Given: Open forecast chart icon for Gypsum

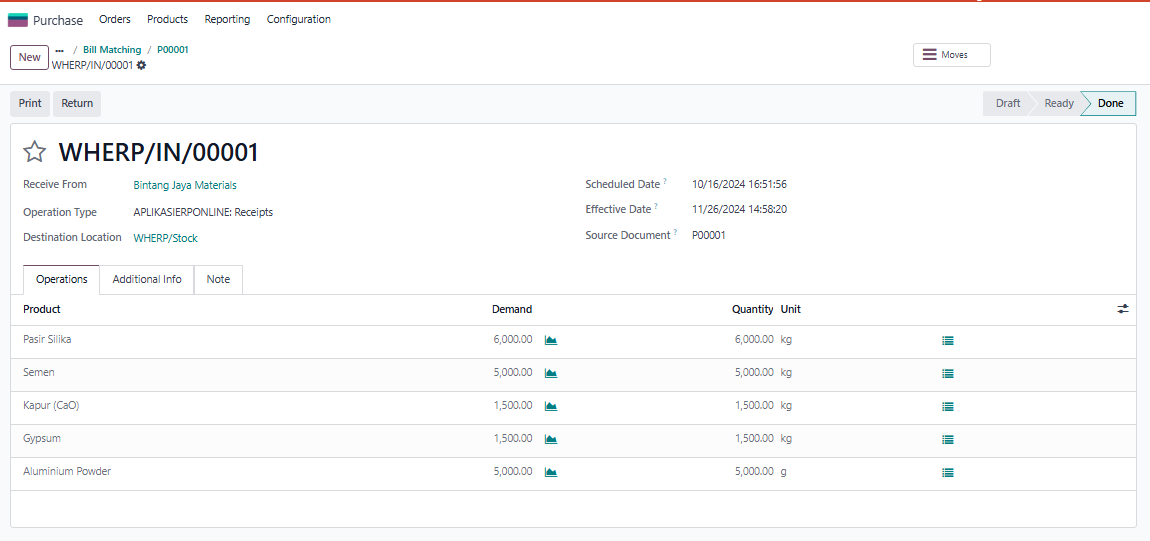Looking at the screenshot, I should point(550,439).
